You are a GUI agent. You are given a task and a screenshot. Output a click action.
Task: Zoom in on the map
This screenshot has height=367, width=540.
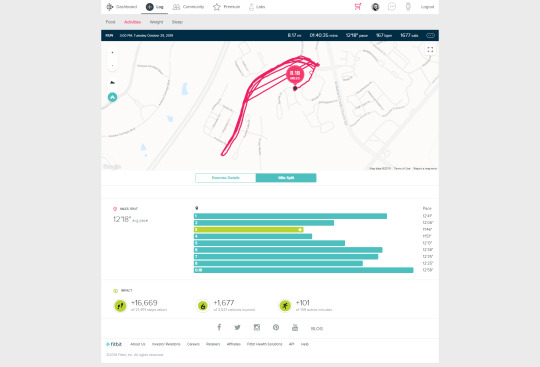[112, 53]
